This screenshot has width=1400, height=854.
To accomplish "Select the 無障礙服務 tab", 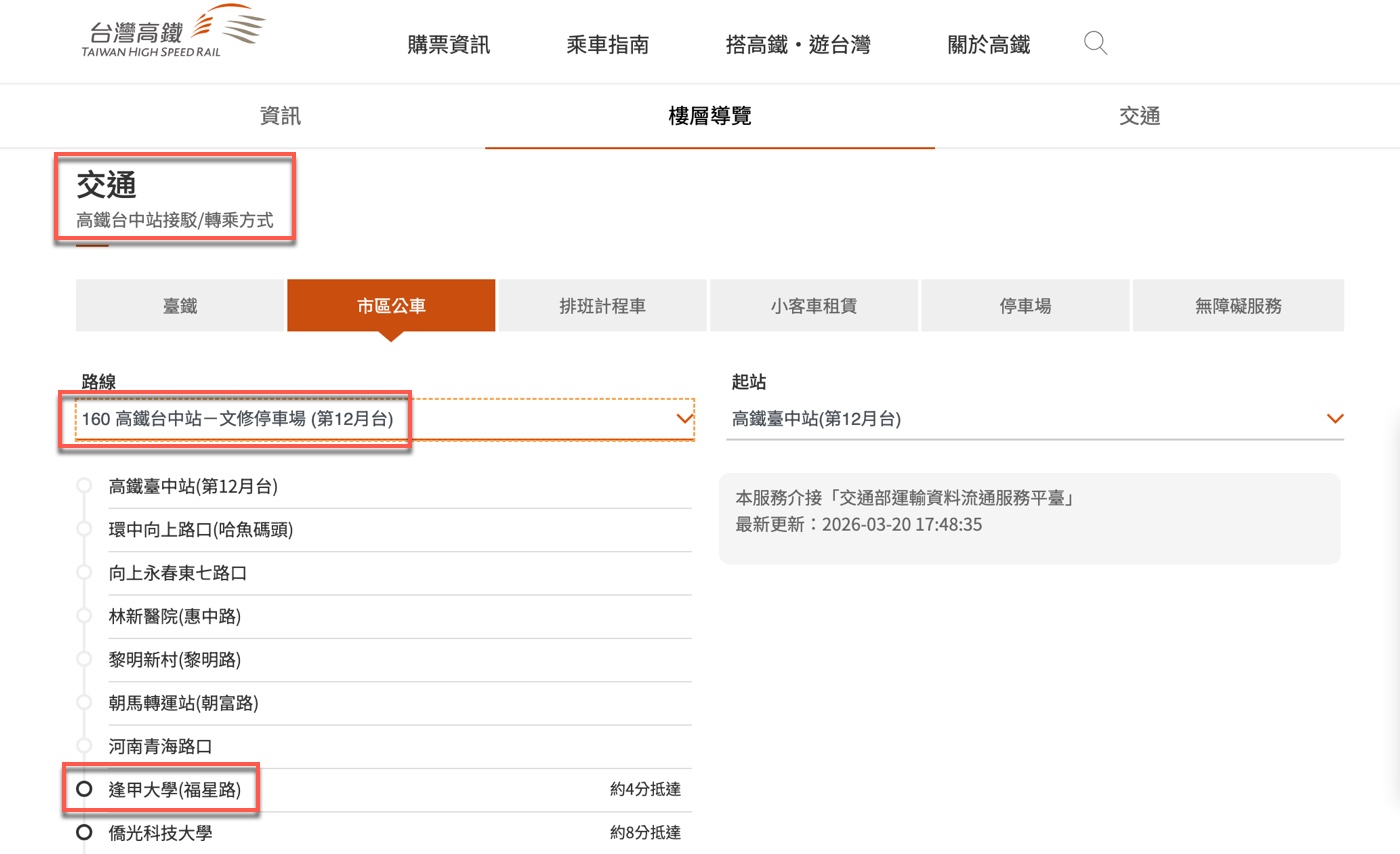I will (x=1237, y=306).
